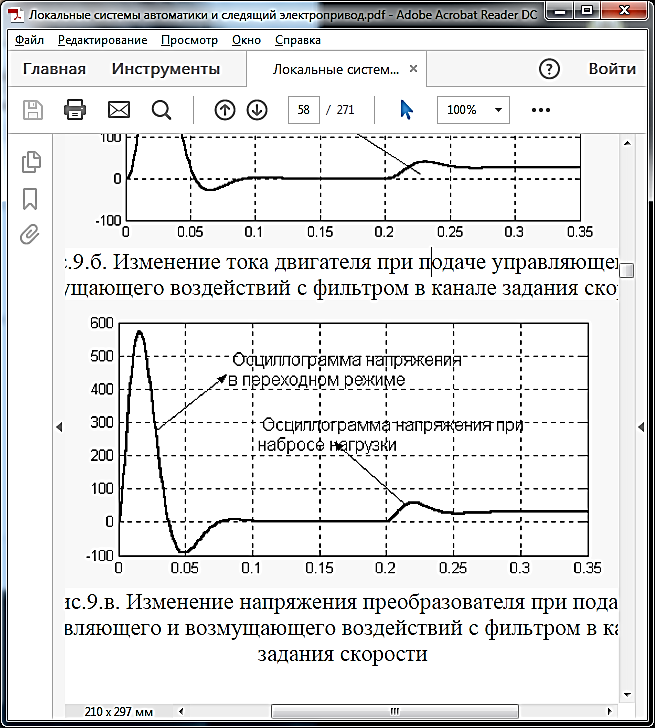Screen dimensions: 655x728
Task: Click the 100% zoom value field
Action: pyautogui.click(x=462, y=110)
